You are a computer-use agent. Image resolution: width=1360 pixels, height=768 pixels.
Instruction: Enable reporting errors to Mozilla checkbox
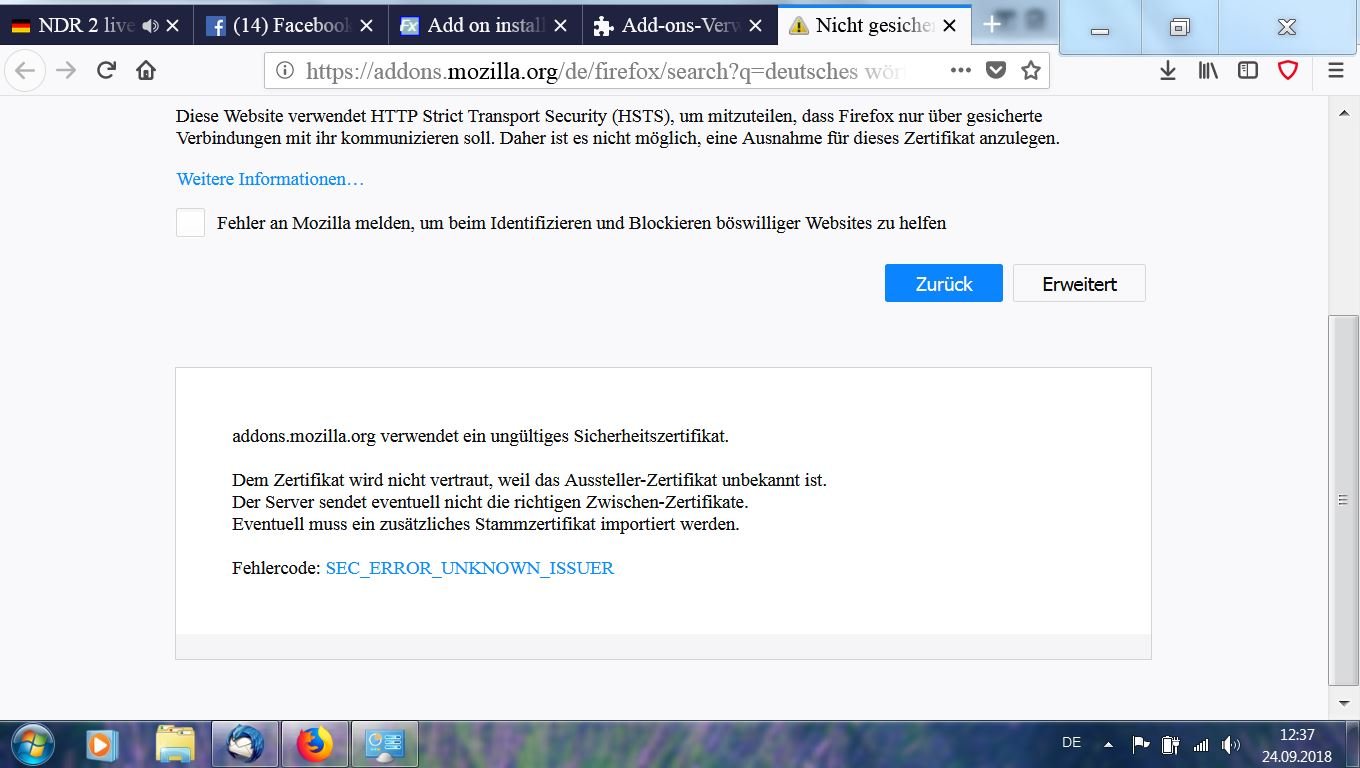point(190,223)
